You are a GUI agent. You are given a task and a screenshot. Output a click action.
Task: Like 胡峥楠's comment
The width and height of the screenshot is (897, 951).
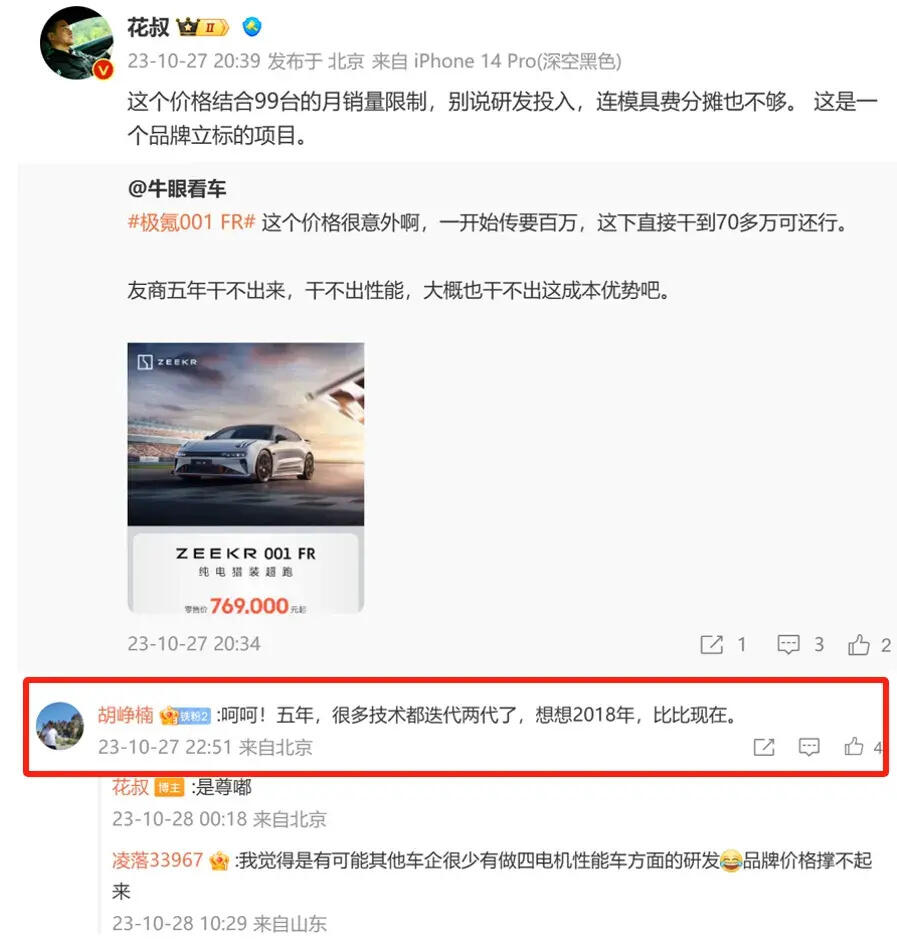(854, 747)
